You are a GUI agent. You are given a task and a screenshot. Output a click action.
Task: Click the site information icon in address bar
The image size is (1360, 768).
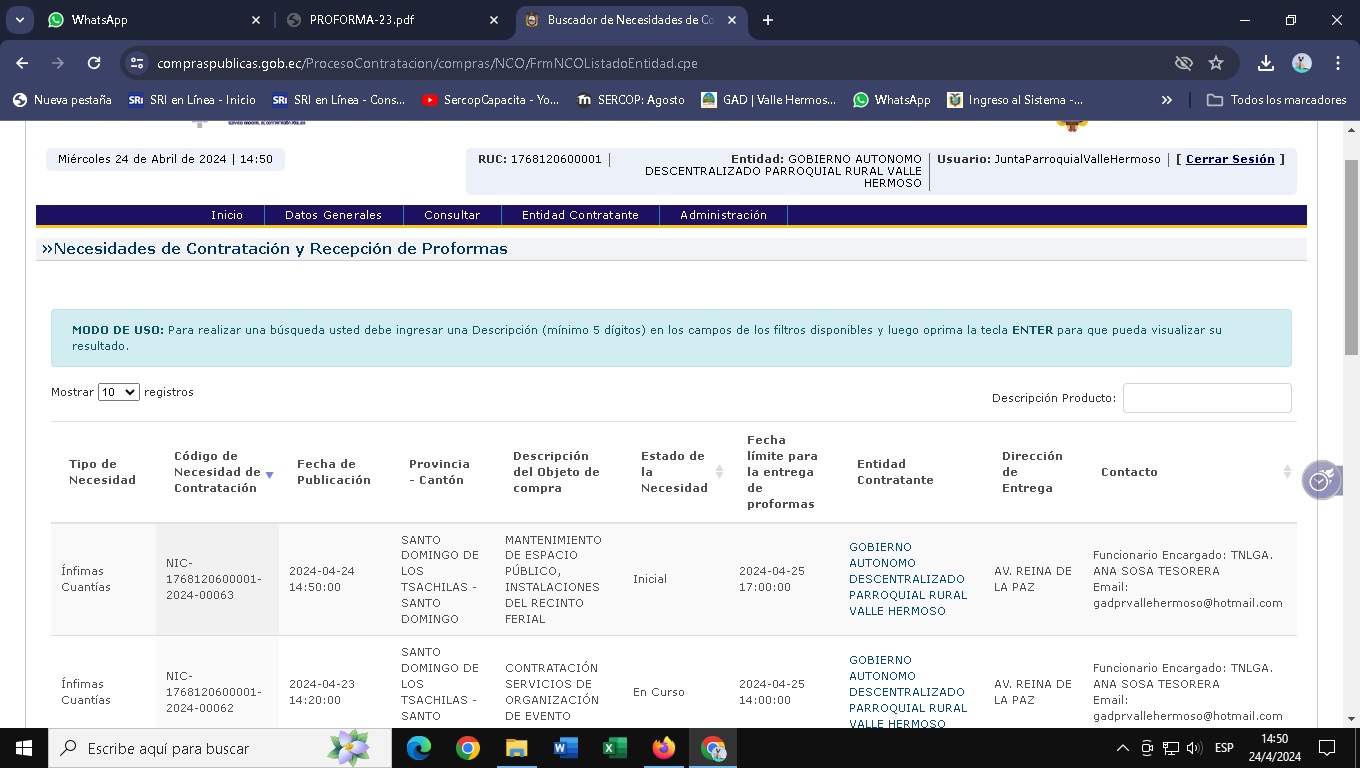pos(138,63)
